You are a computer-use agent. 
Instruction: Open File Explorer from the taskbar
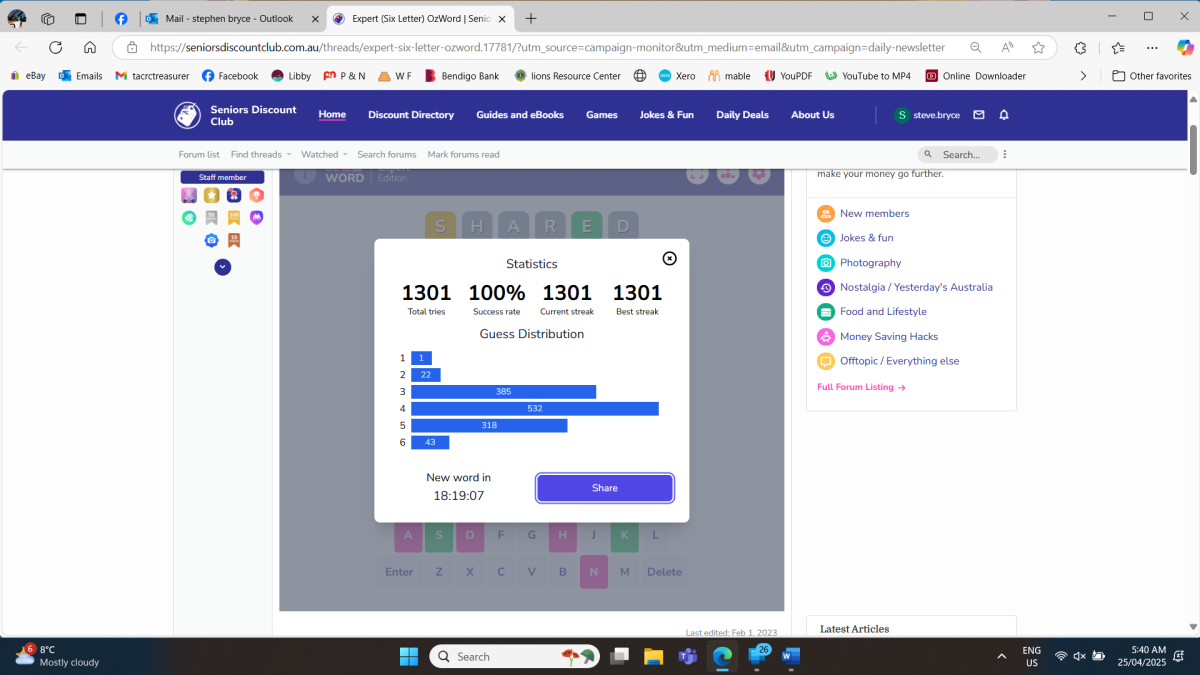653,656
